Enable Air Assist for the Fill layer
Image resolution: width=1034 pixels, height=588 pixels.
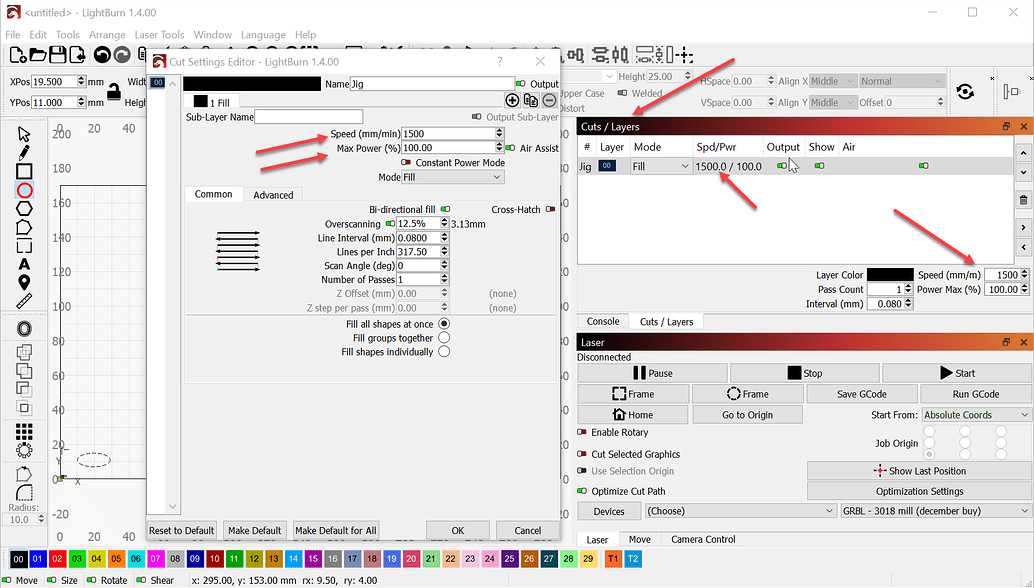[x=510, y=148]
